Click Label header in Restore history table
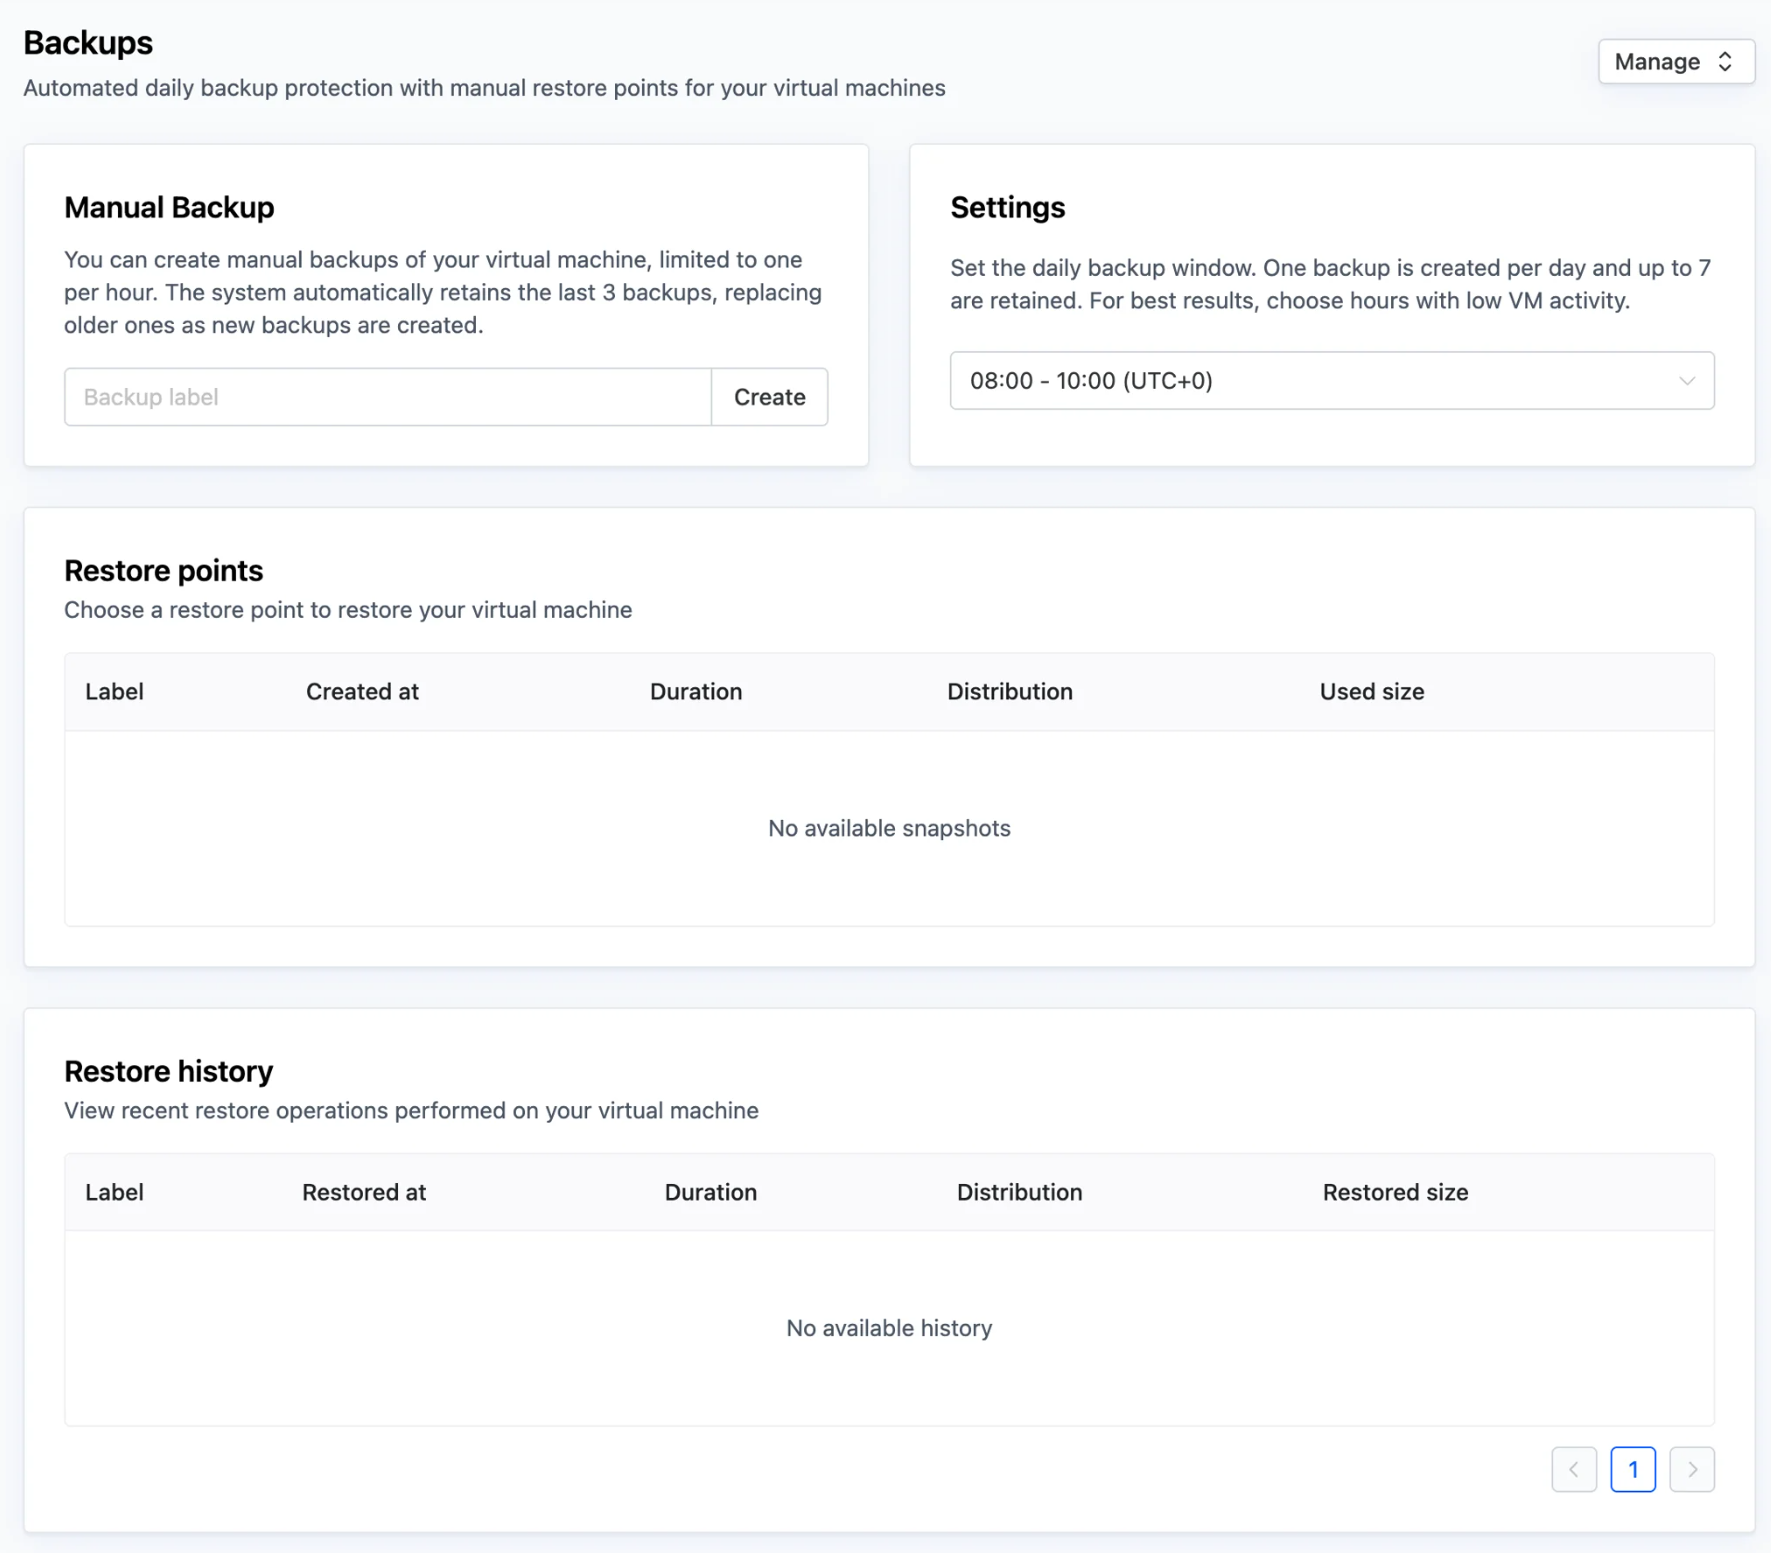The image size is (1771, 1553). click(114, 1192)
